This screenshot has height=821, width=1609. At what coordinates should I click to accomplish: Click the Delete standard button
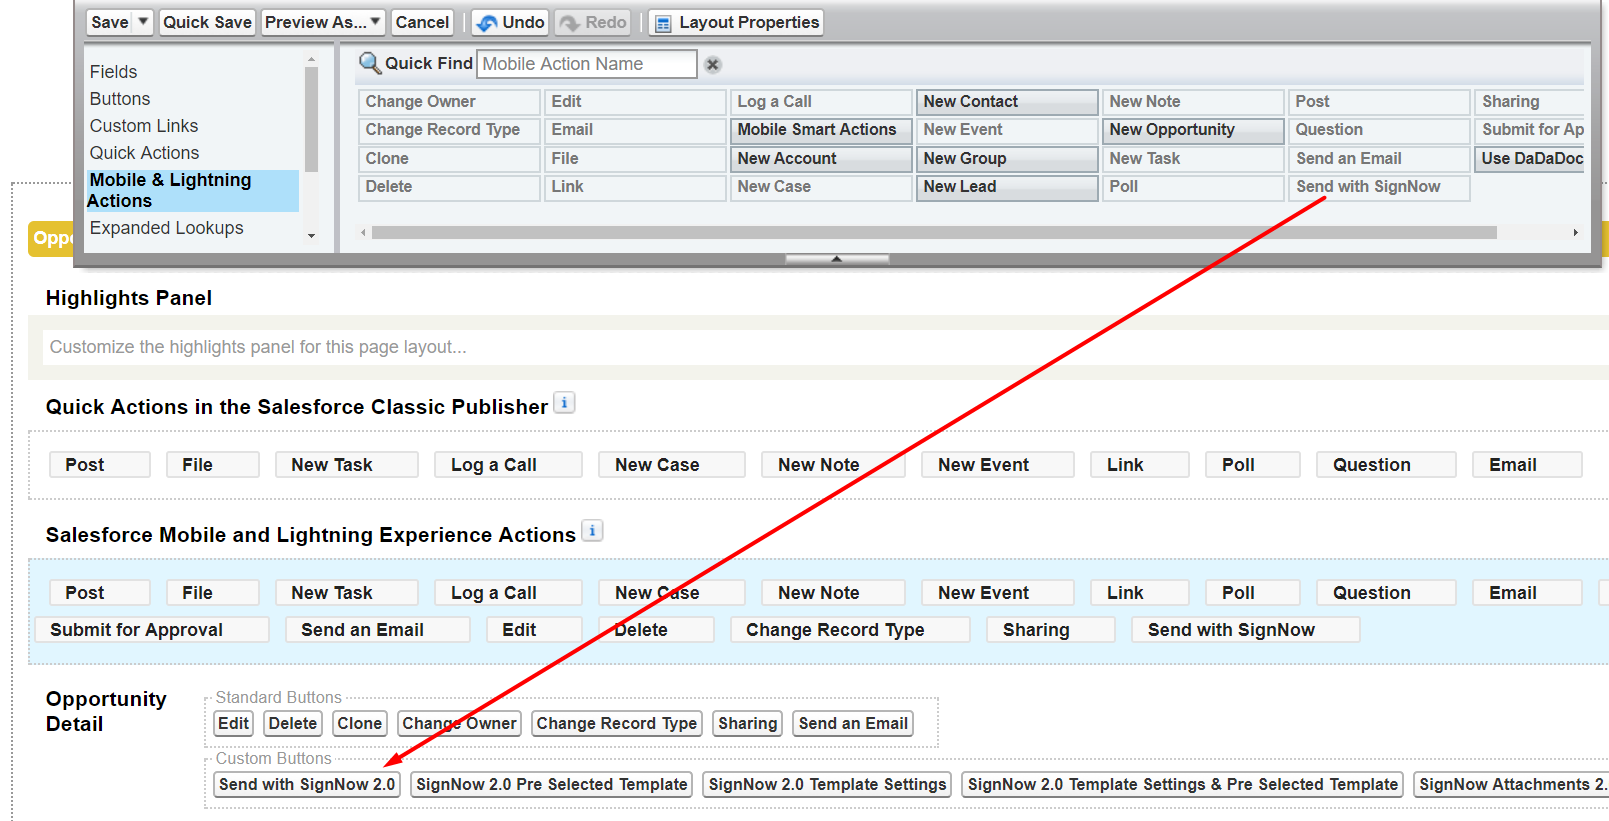[293, 724]
